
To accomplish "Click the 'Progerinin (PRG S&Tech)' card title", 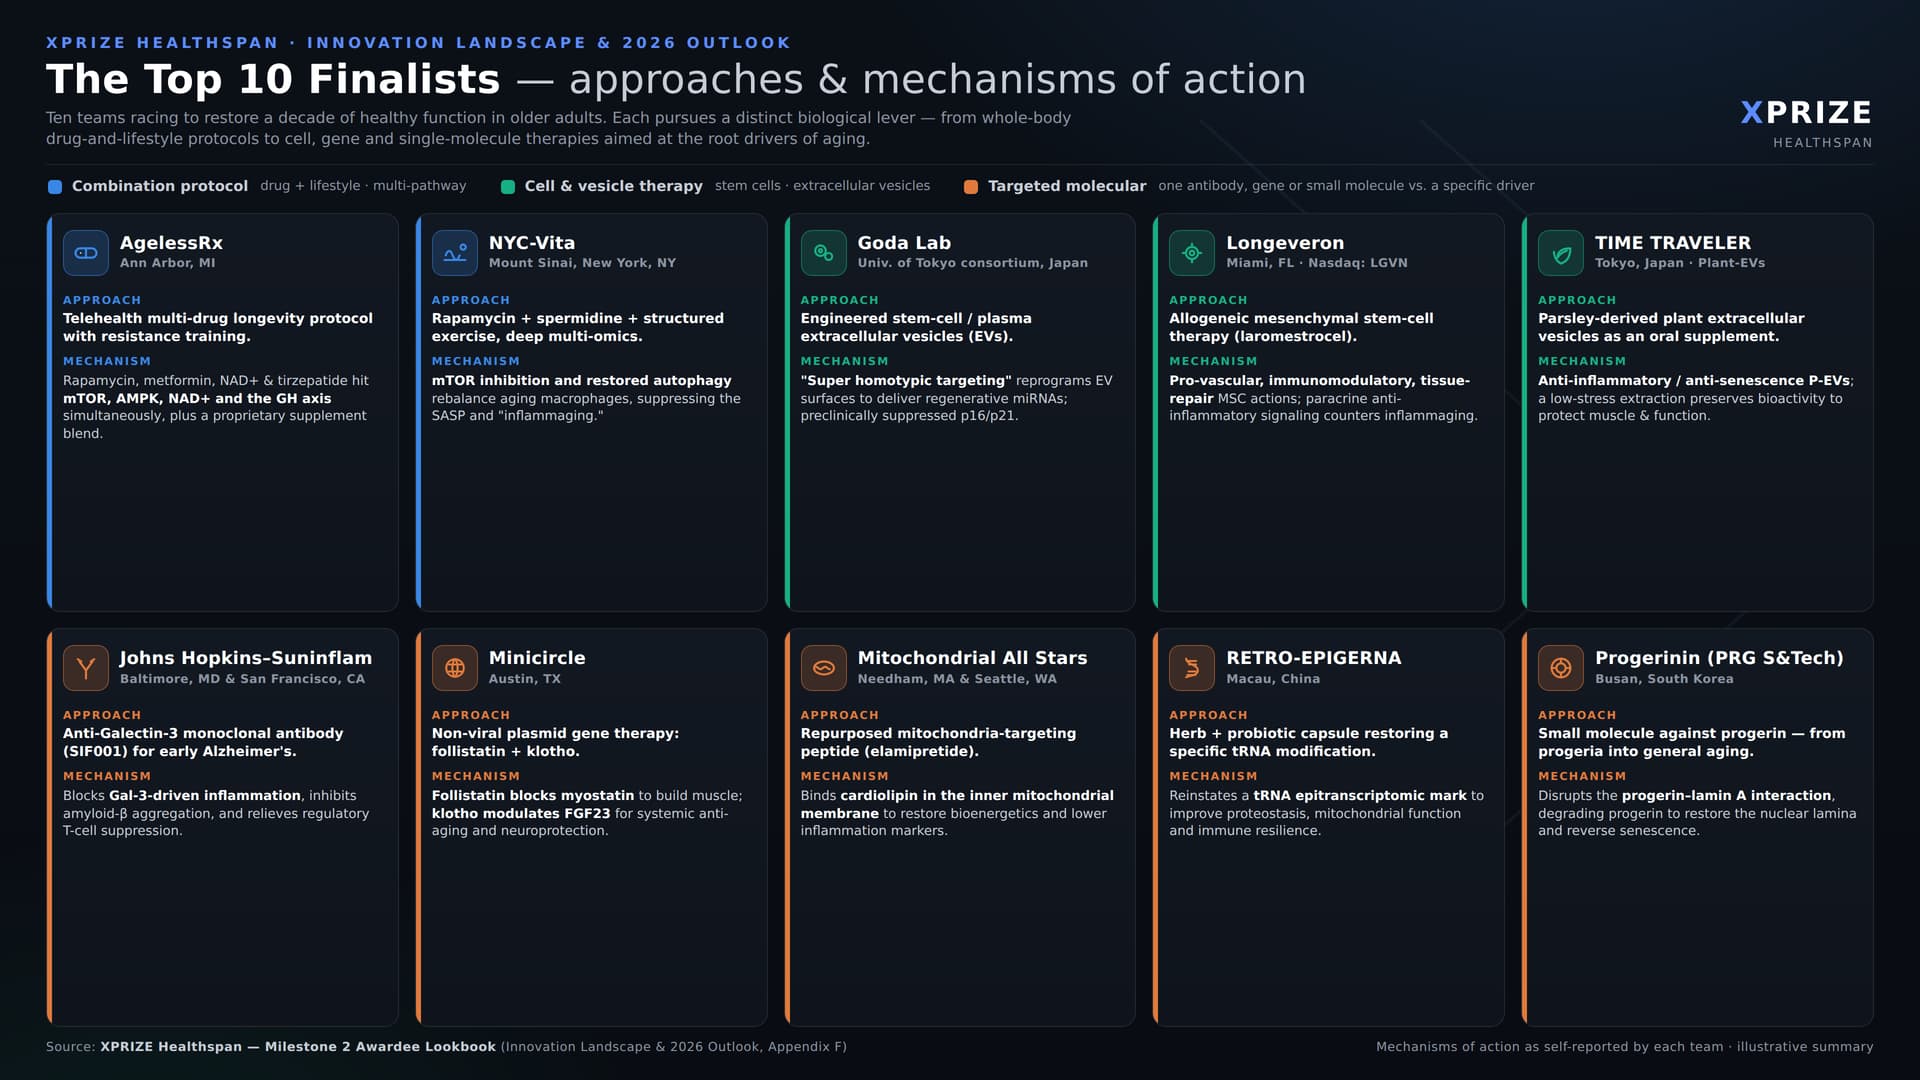I will coord(1719,658).
